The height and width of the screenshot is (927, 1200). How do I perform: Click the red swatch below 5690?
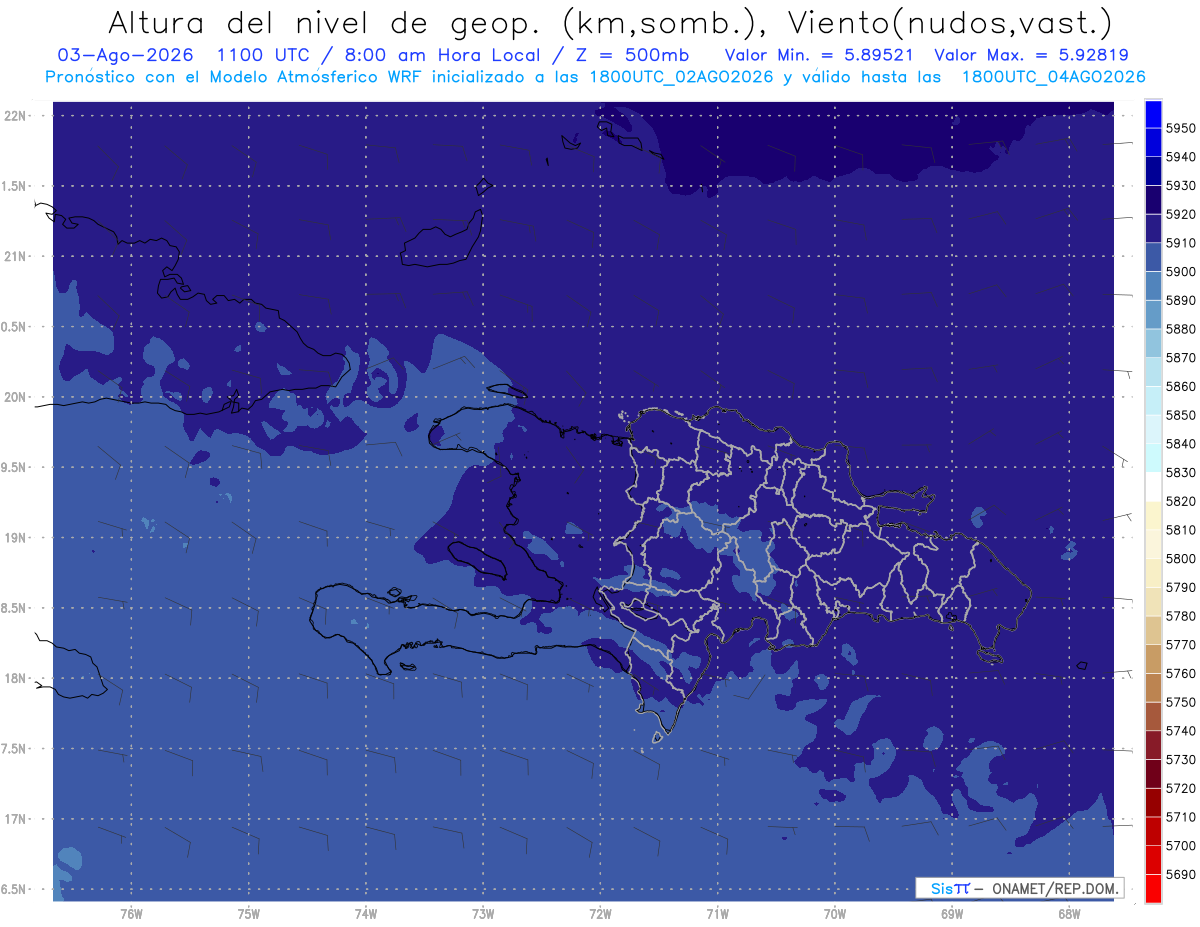coord(1152,888)
